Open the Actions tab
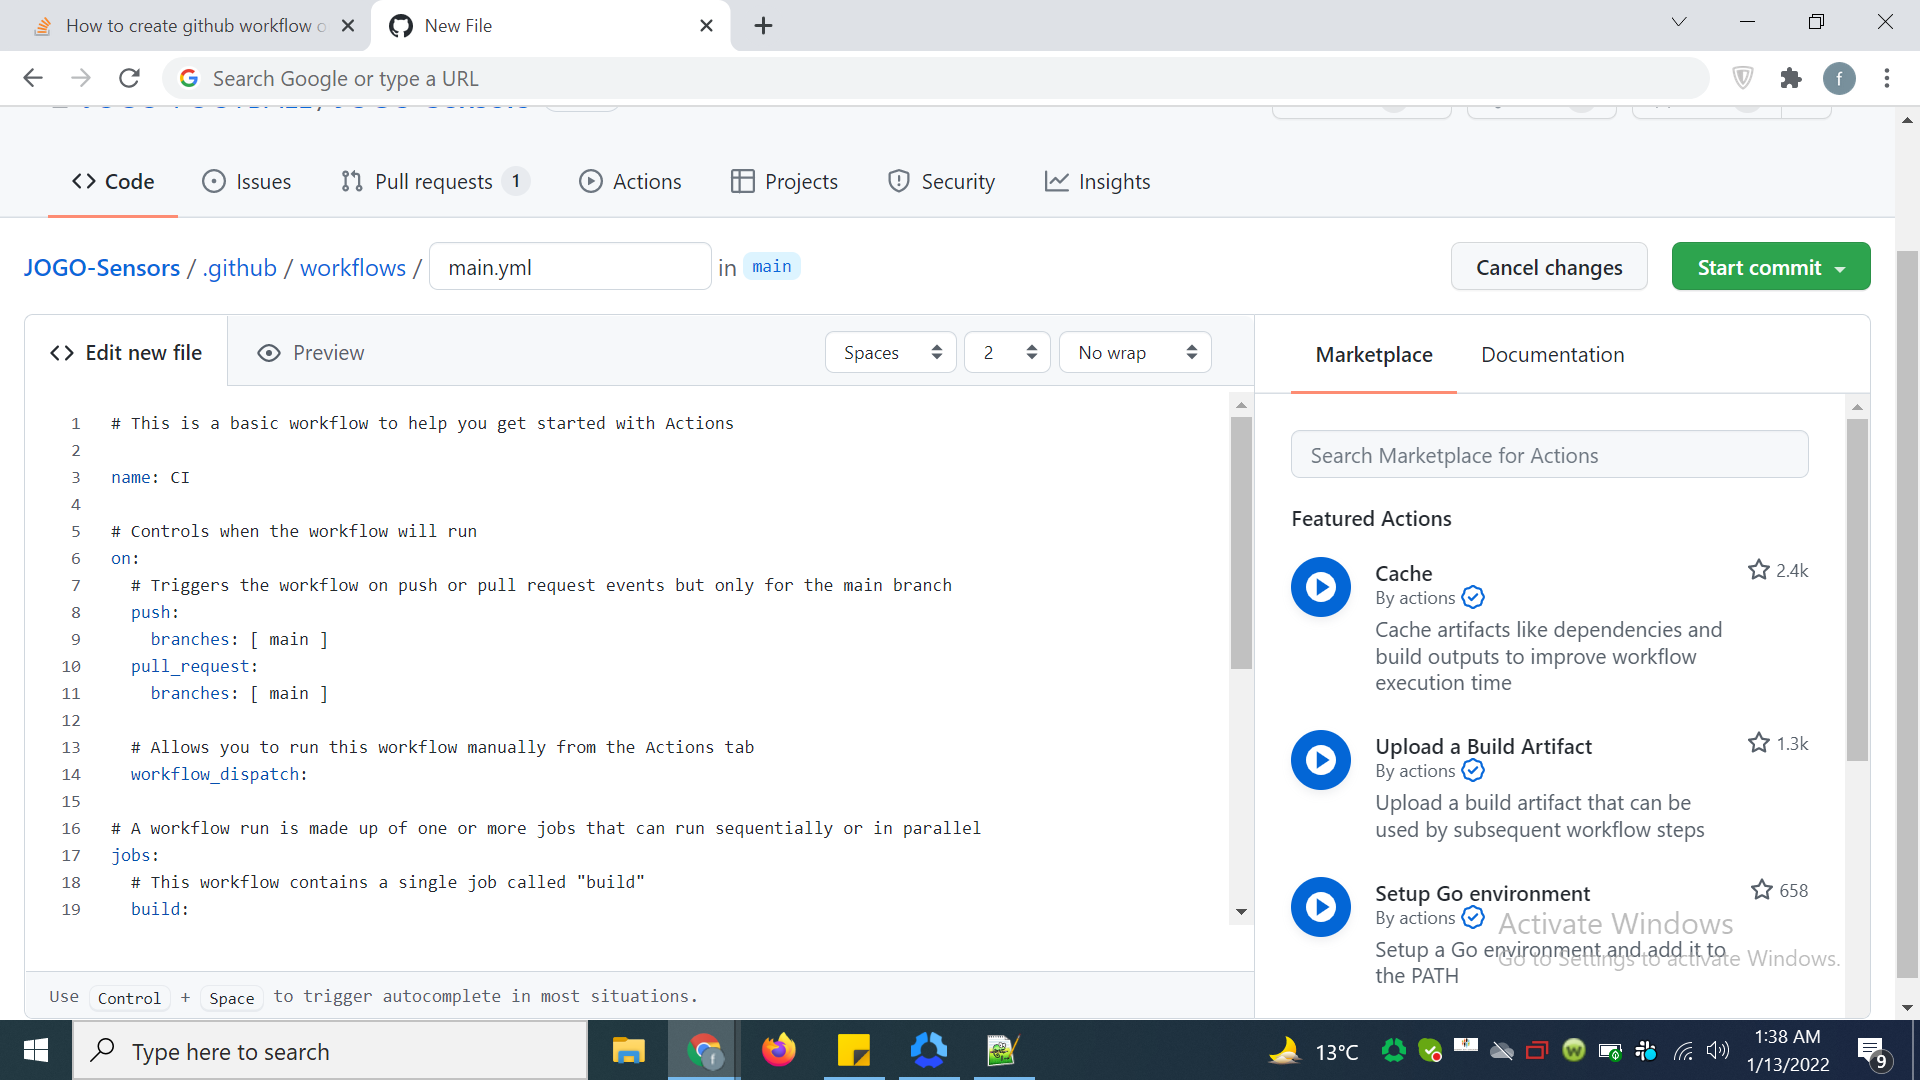 click(x=630, y=181)
